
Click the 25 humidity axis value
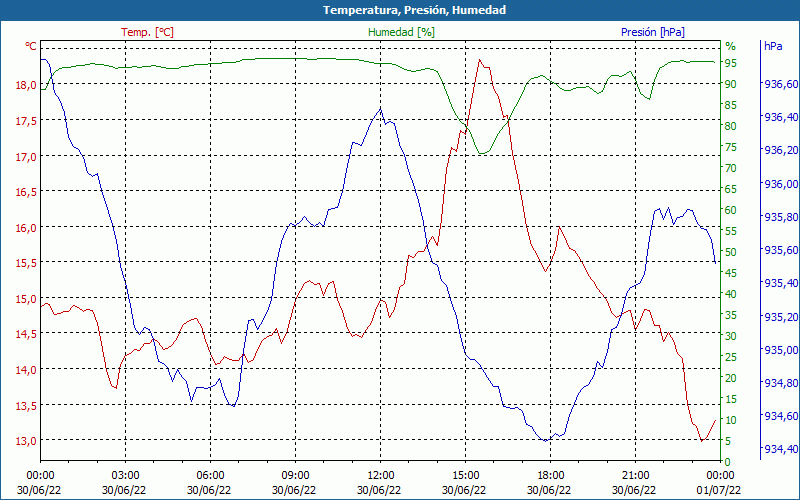(731, 357)
